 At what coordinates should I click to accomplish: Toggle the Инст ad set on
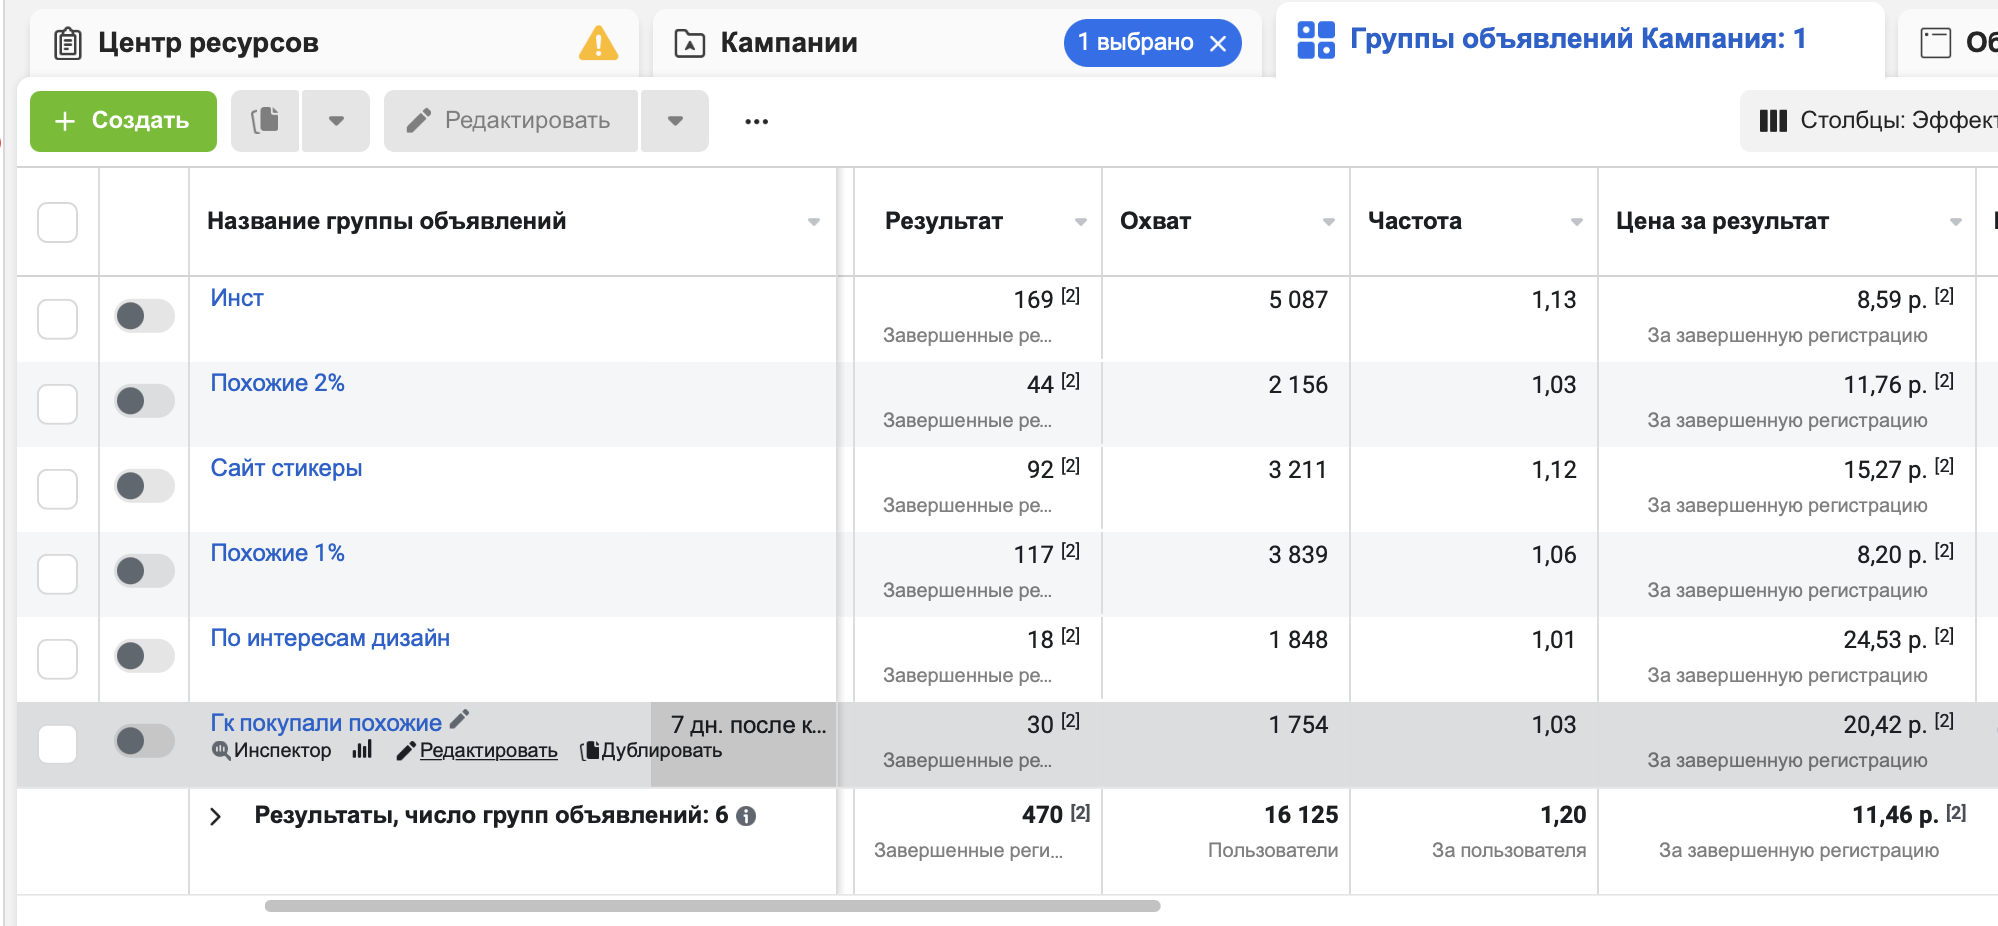point(144,316)
